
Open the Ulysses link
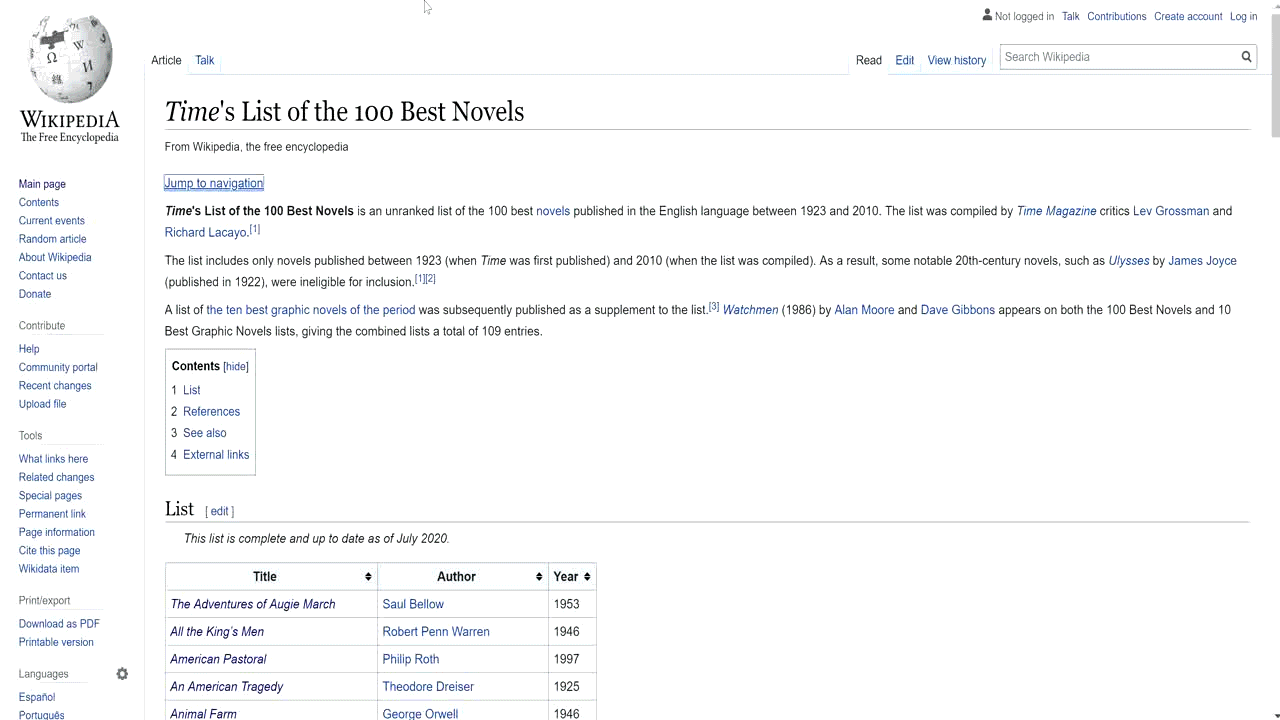click(x=1129, y=261)
